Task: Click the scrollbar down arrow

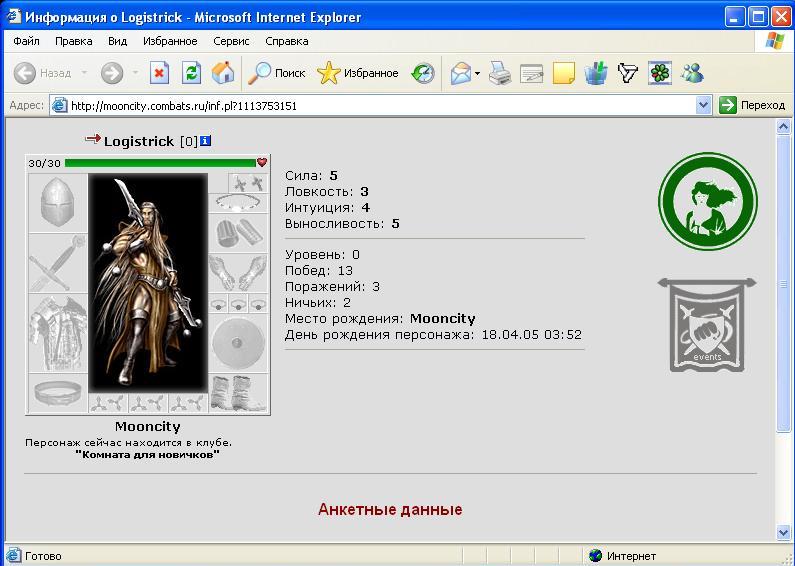Action: point(784,532)
